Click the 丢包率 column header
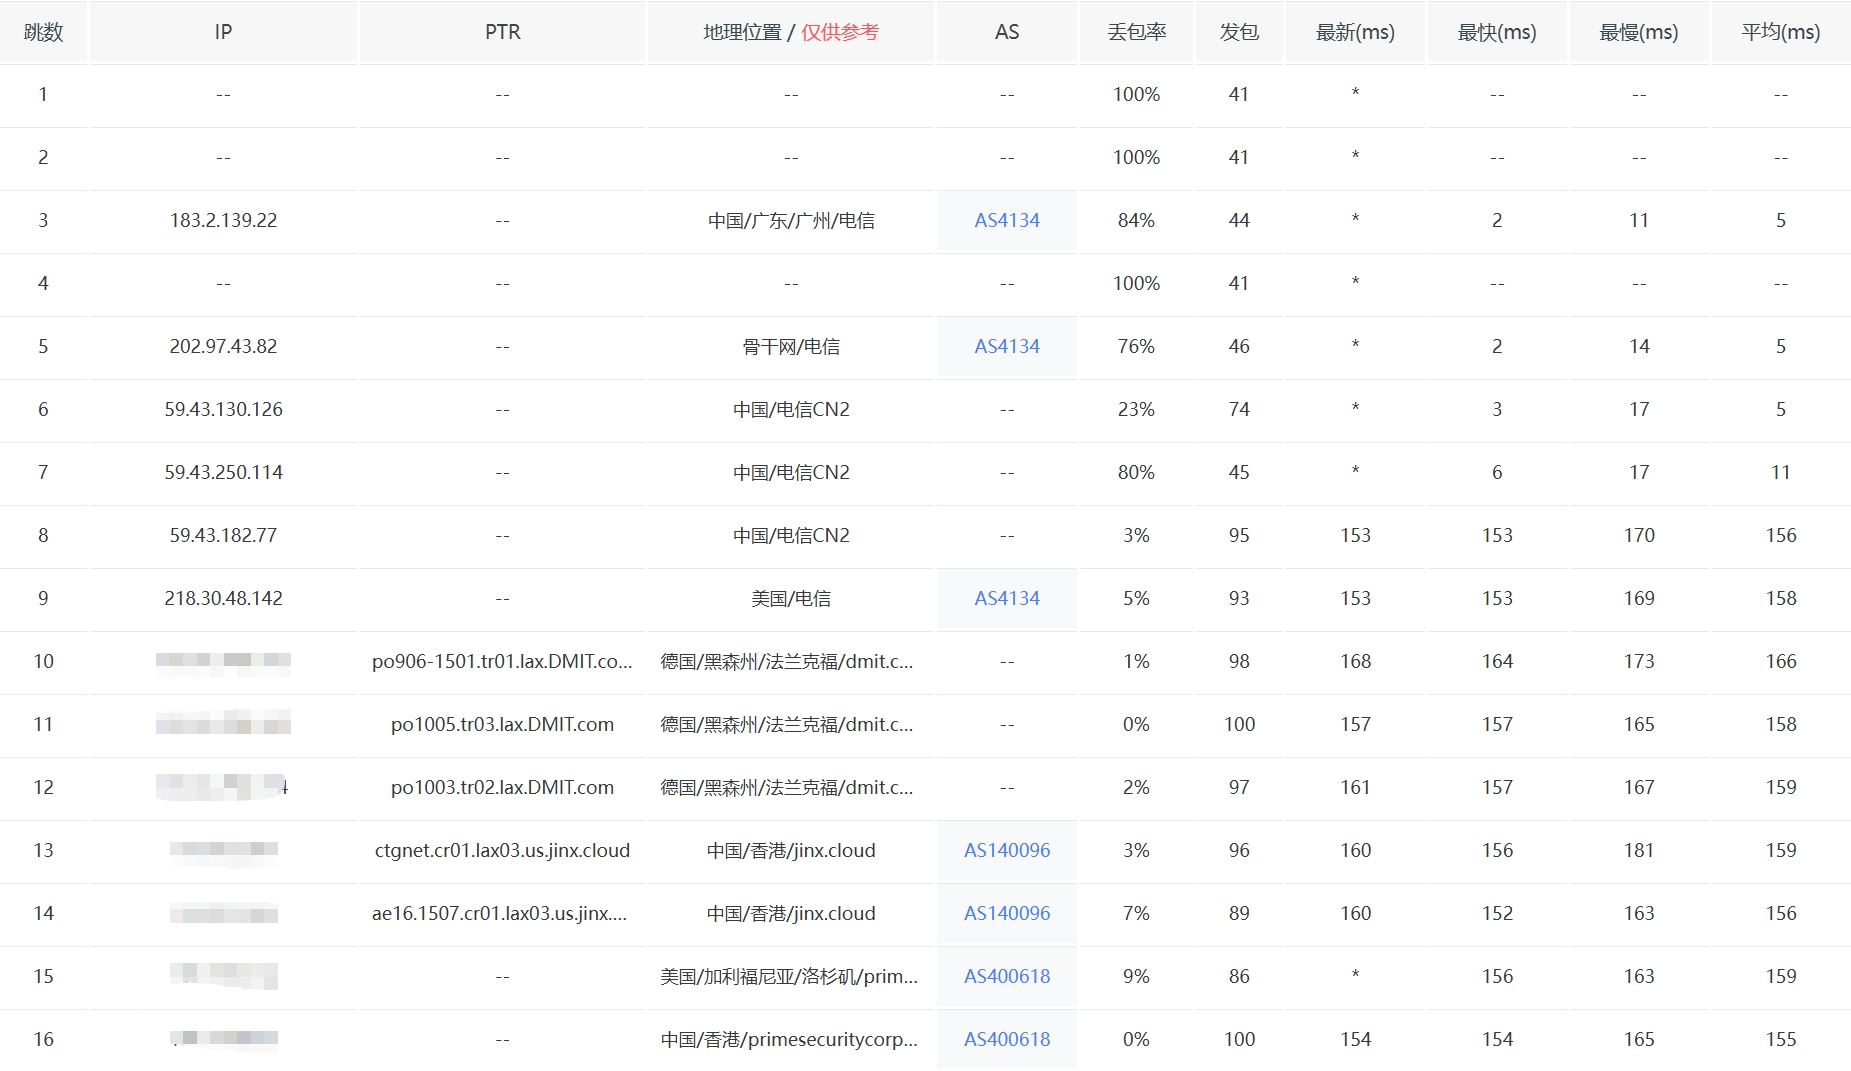Viewport: 1851px width, 1071px height. [x=1137, y=32]
